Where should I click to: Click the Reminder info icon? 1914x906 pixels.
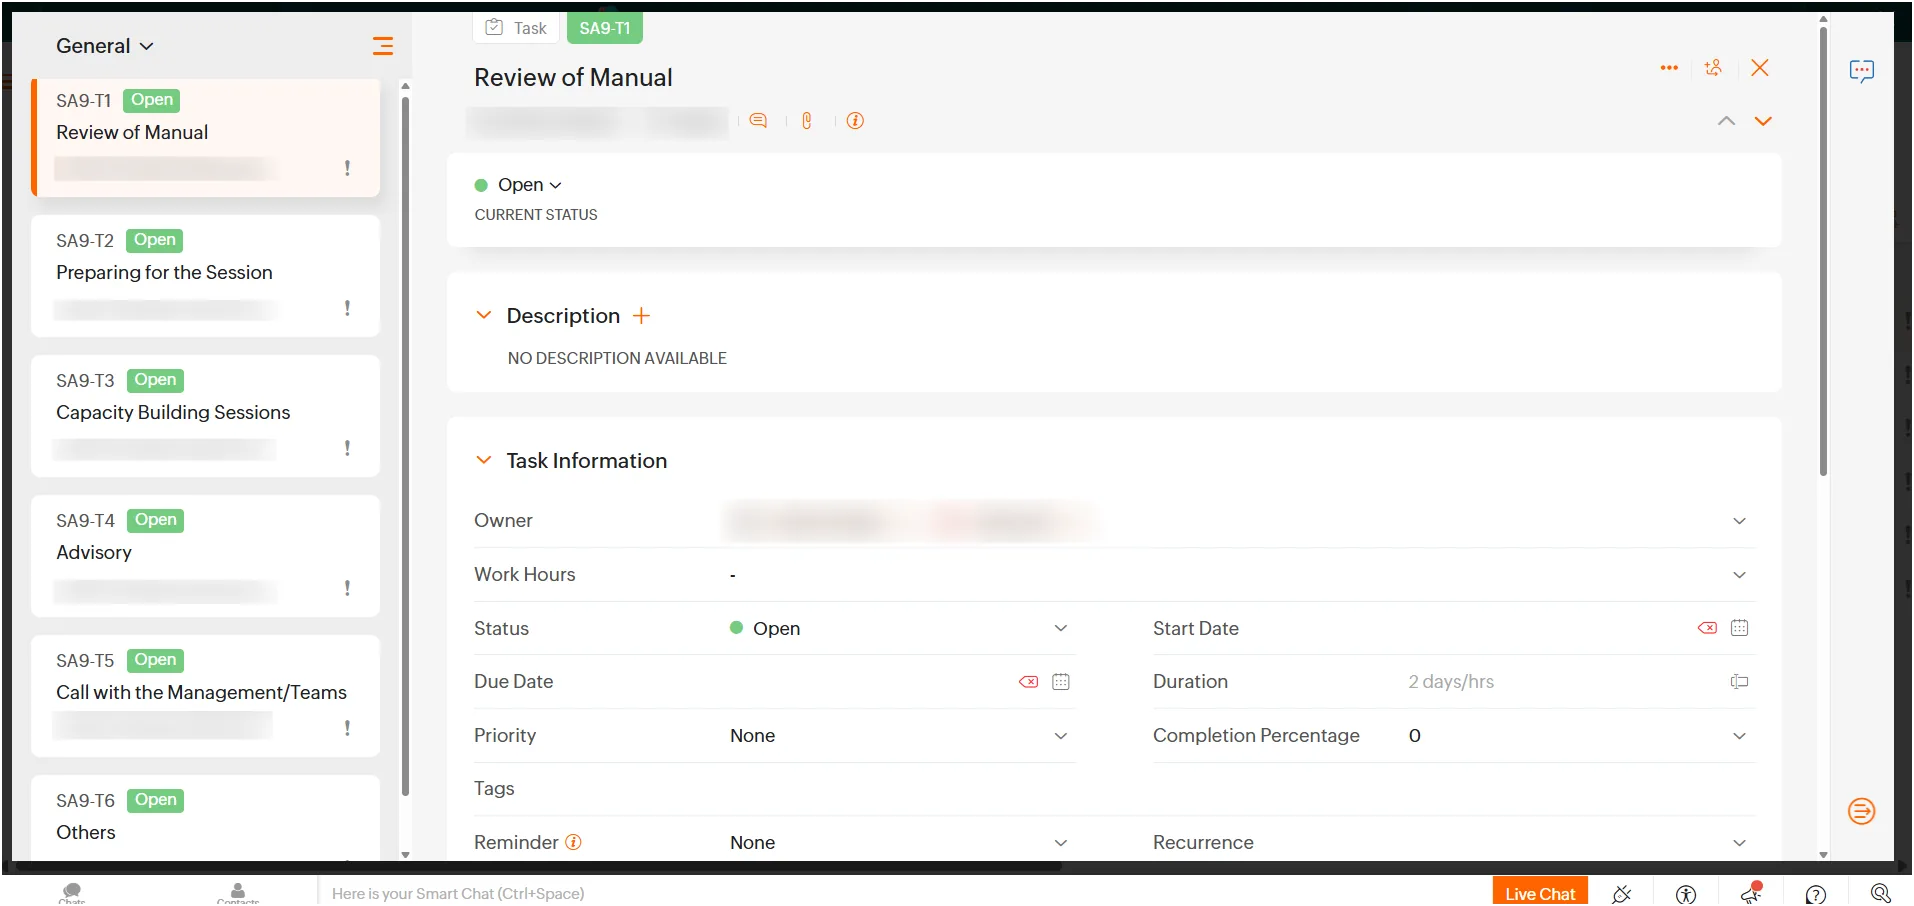click(x=573, y=842)
